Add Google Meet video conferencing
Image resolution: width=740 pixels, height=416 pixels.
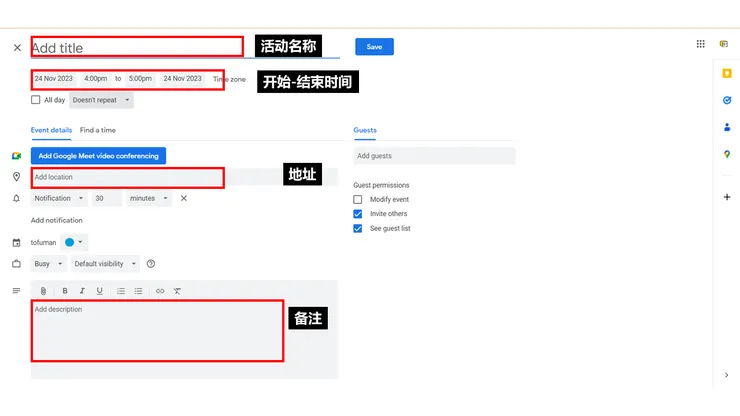click(98, 156)
